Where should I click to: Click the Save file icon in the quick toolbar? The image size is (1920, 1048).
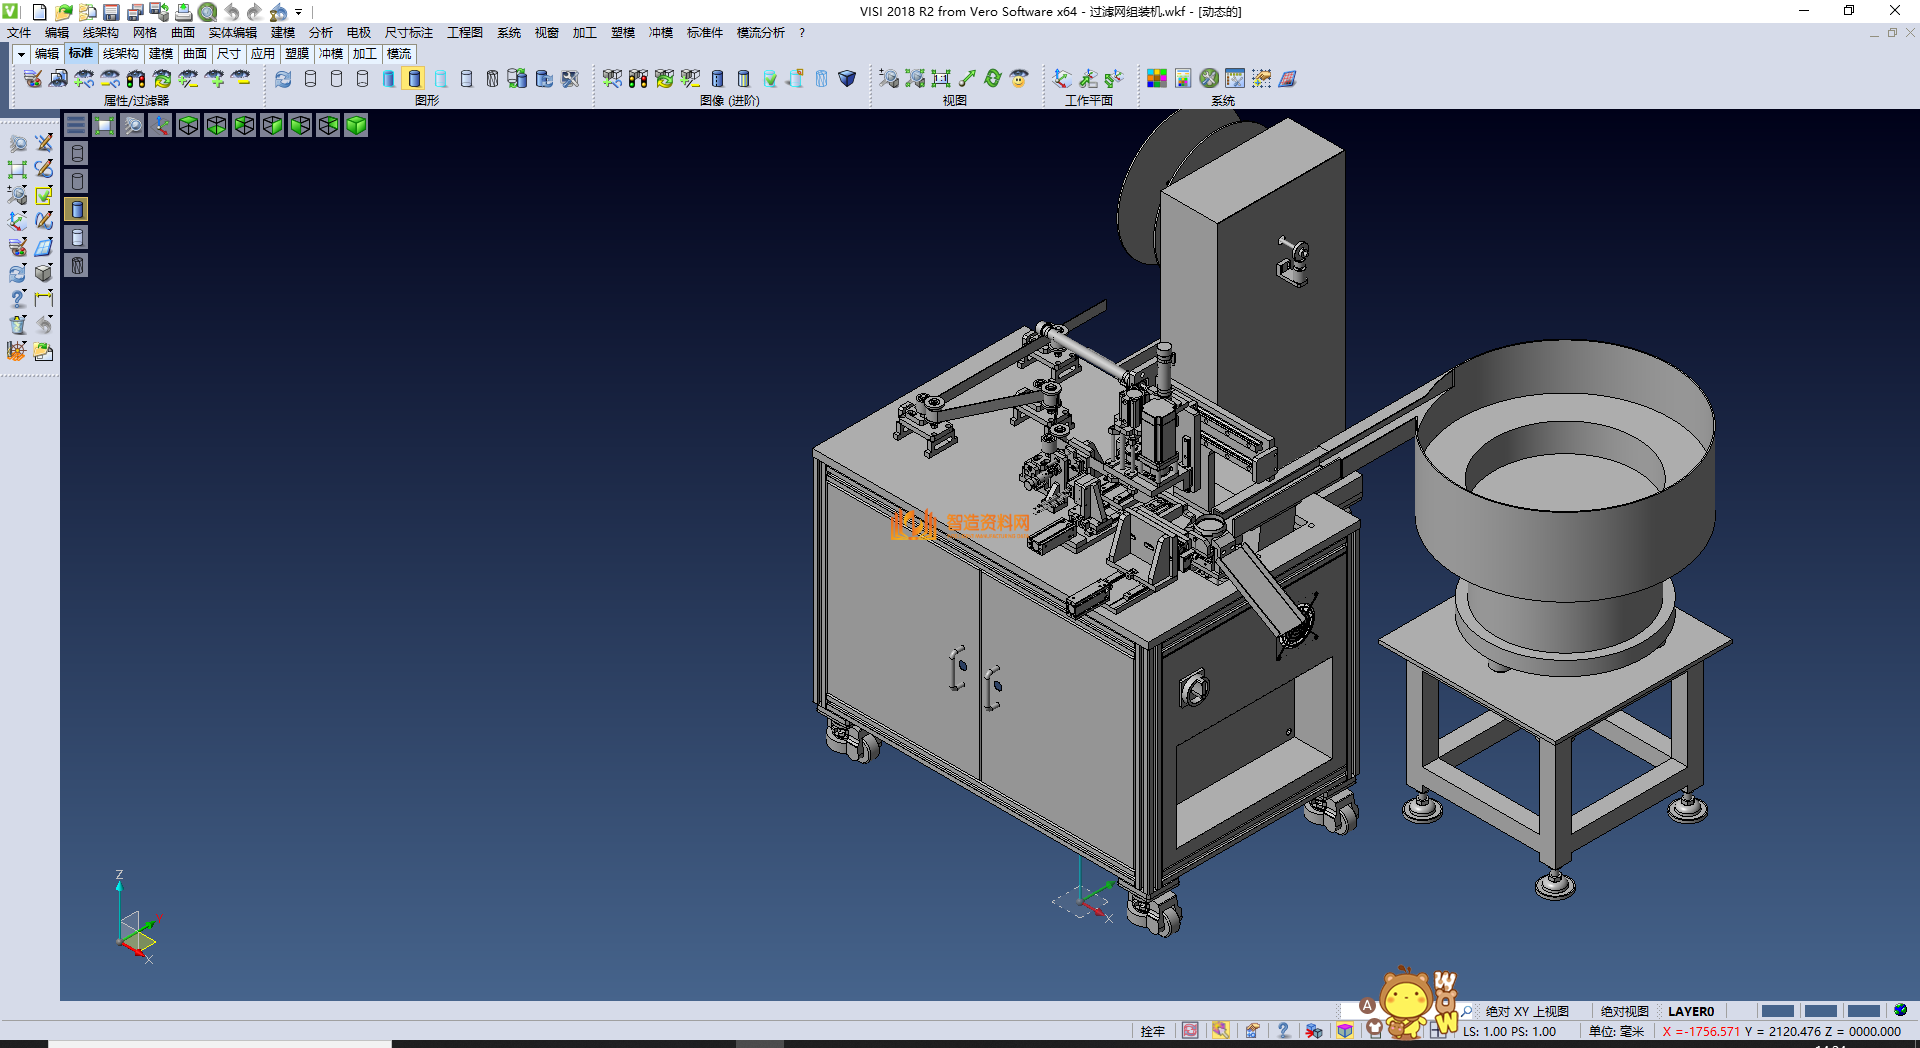point(111,12)
